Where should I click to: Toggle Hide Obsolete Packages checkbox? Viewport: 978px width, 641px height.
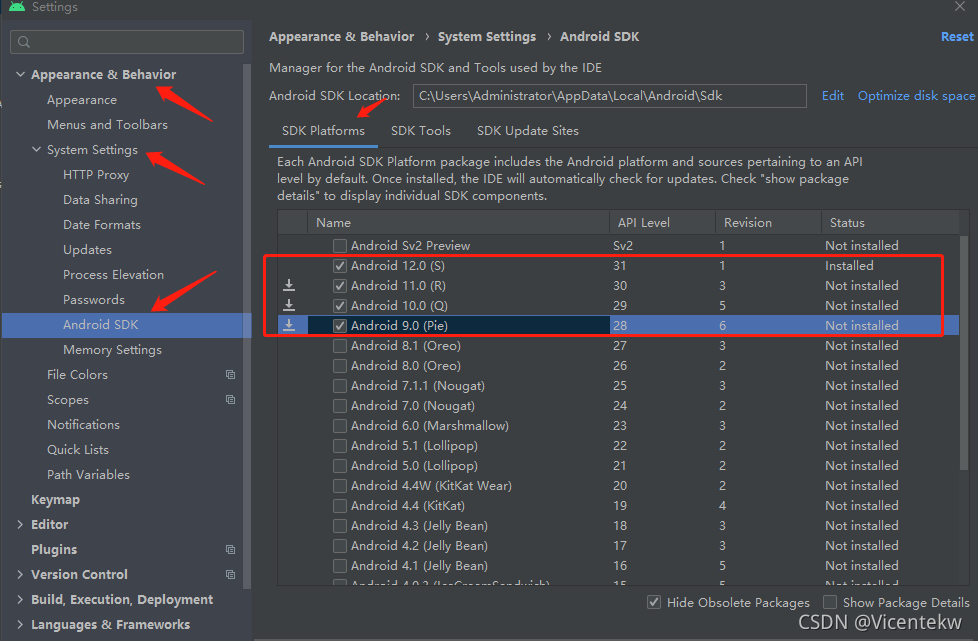(654, 602)
